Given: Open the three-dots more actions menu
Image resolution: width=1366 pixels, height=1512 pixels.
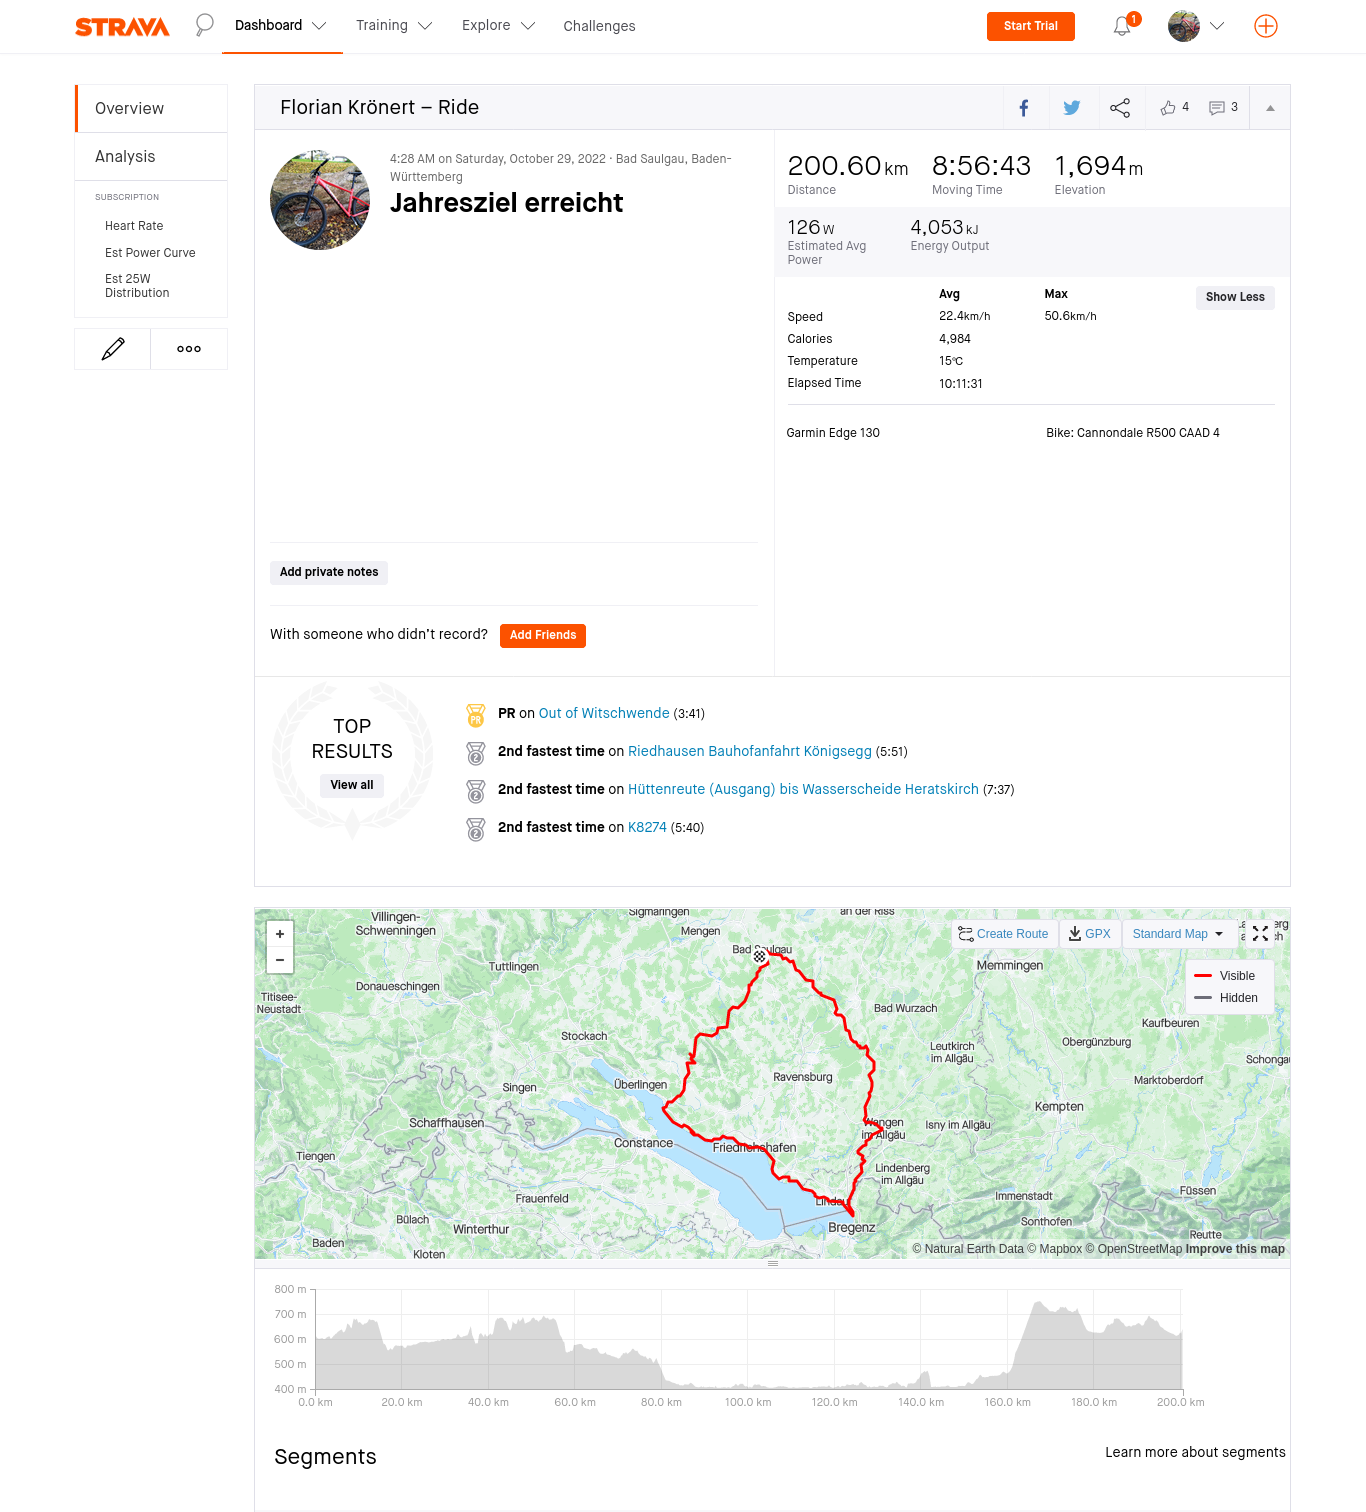Looking at the screenshot, I should [x=189, y=349].
